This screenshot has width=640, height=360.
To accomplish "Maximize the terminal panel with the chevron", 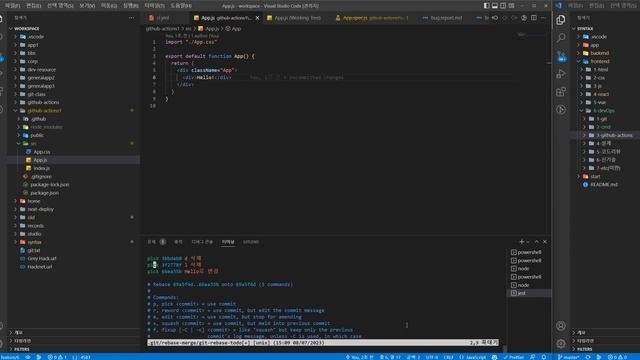I will tap(536, 242).
